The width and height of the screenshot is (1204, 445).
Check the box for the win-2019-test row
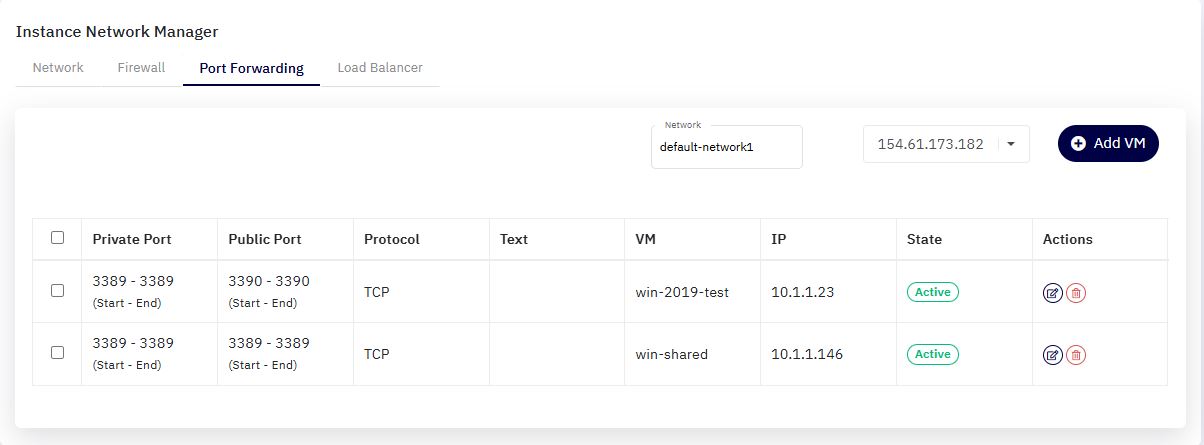[x=58, y=290]
